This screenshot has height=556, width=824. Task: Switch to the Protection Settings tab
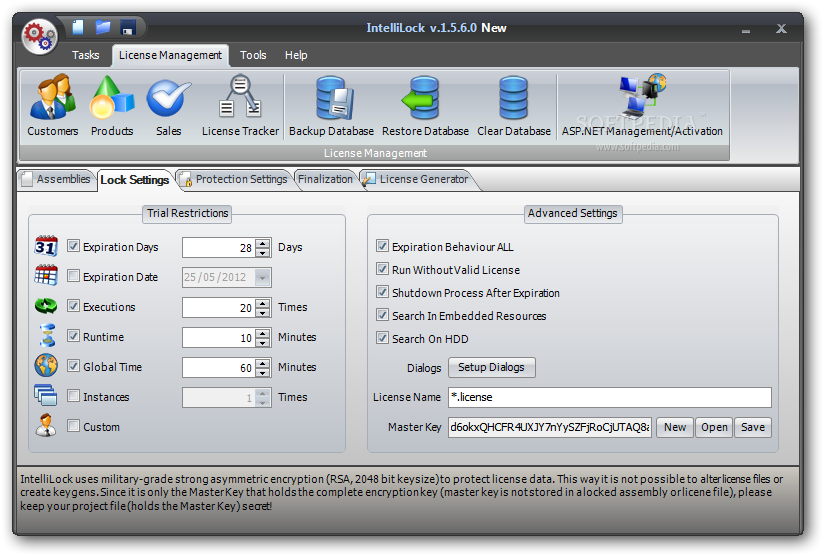[x=235, y=179]
